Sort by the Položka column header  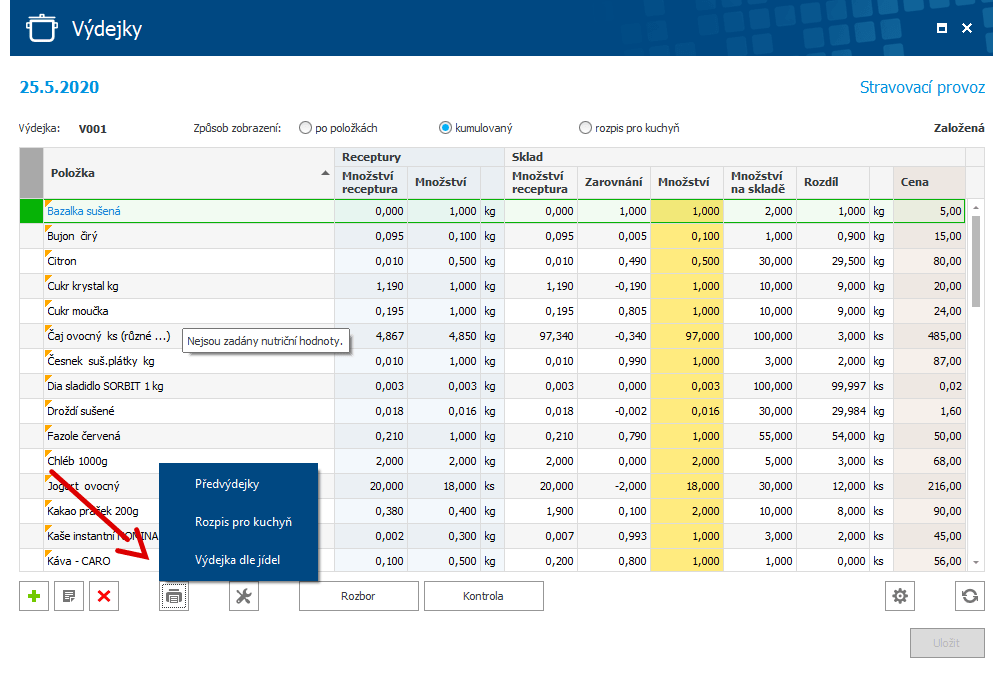(189, 173)
